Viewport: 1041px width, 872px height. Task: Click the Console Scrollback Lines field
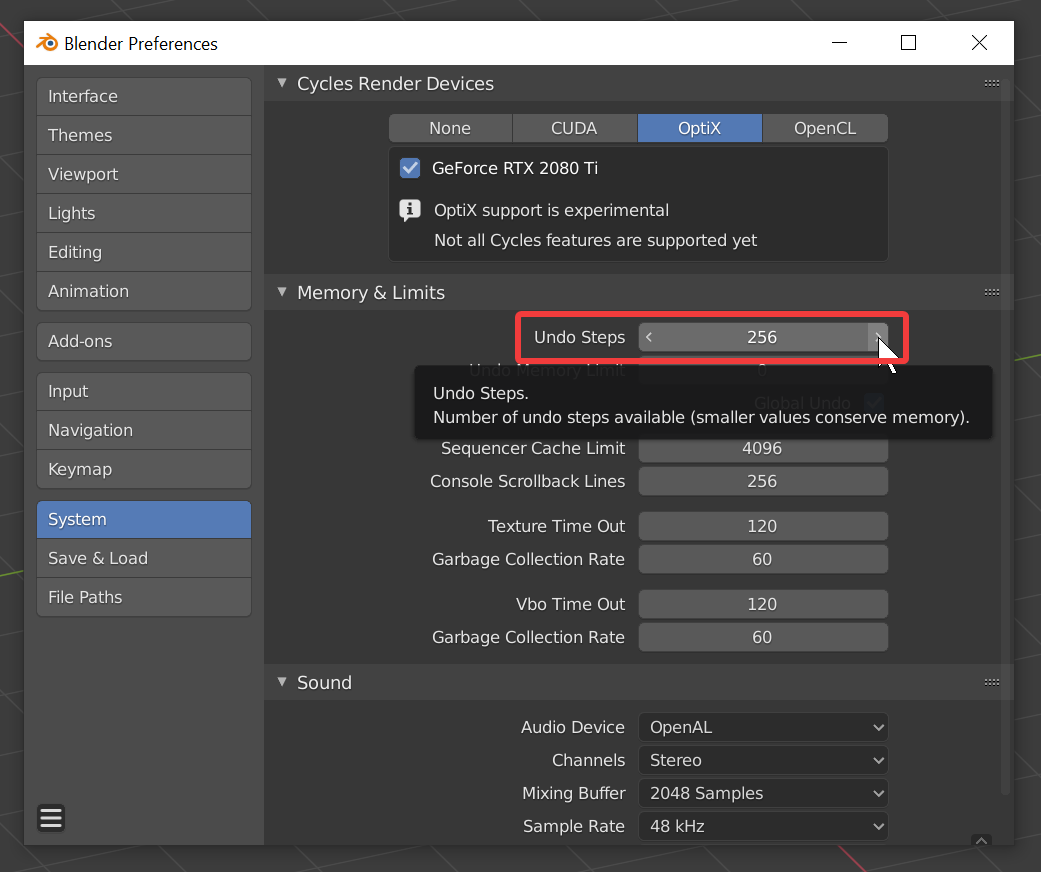point(763,481)
